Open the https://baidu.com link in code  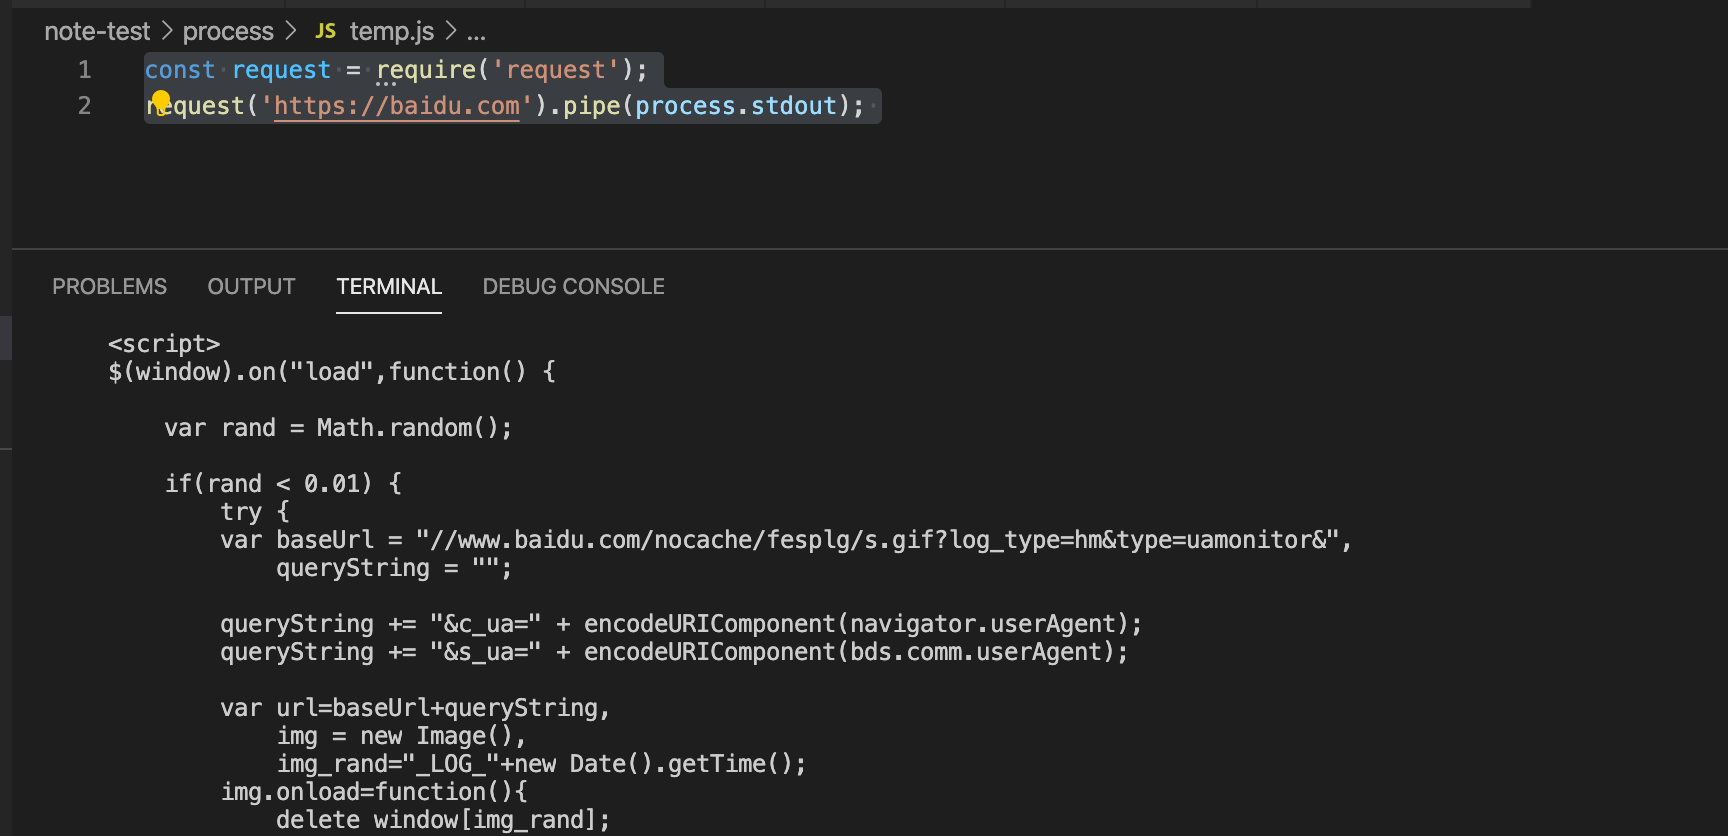[397, 106]
